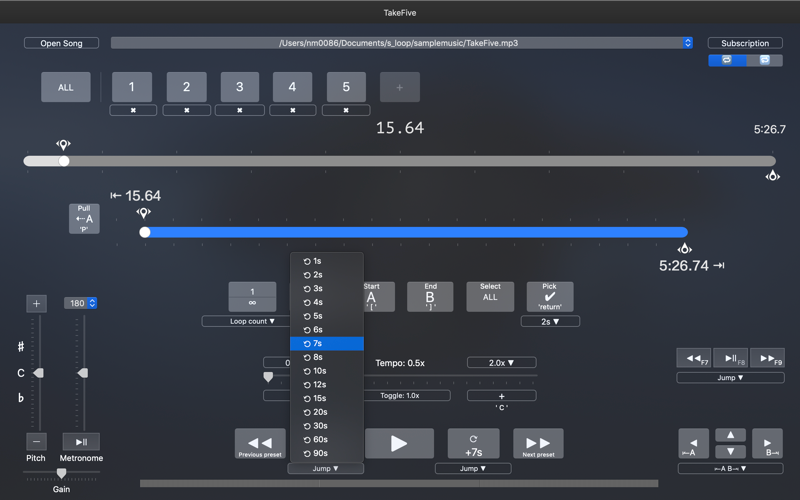Screen dimensions: 800x500
Task: Delete preset 1 with its x button
Action: click(x=133, y=110)
